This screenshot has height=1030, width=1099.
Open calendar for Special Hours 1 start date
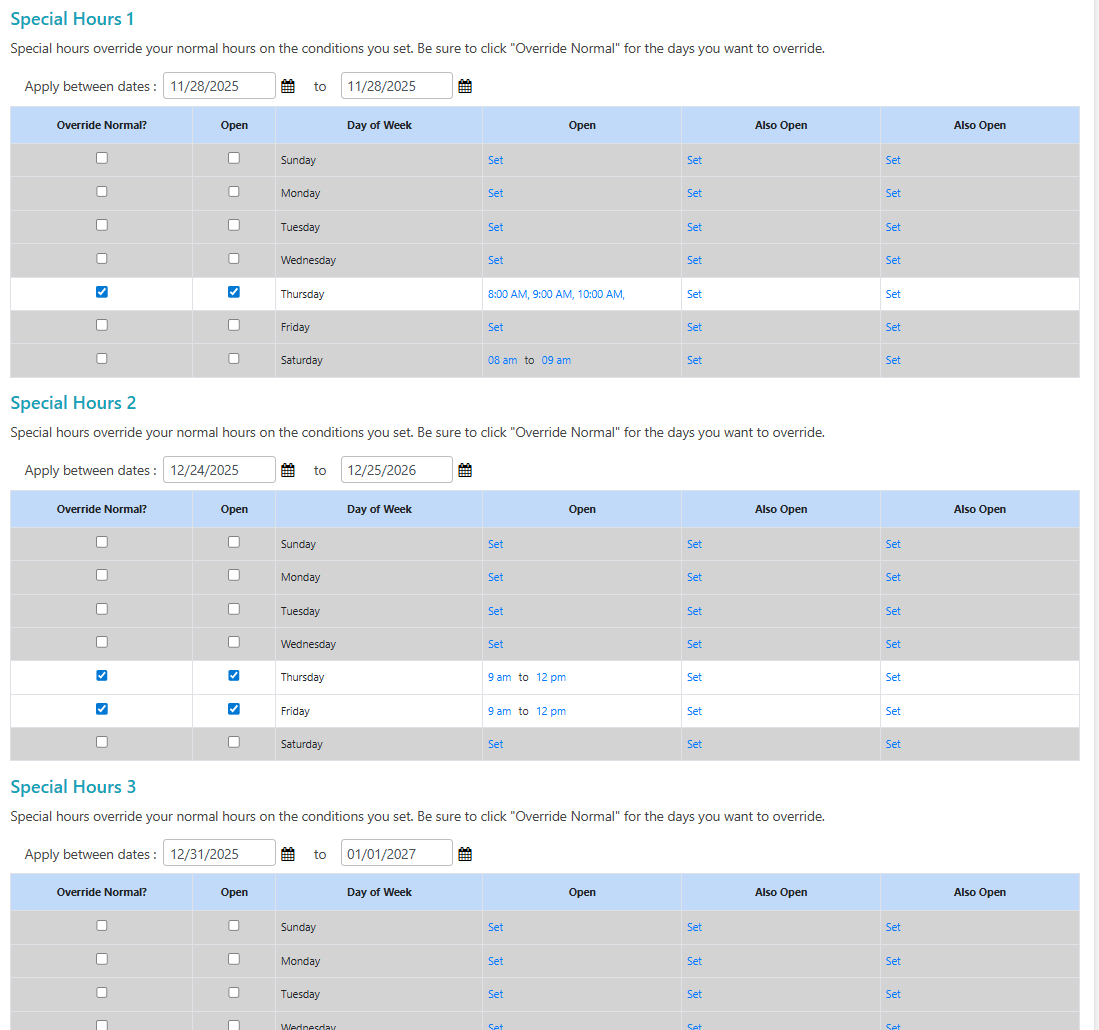point(288,86)
